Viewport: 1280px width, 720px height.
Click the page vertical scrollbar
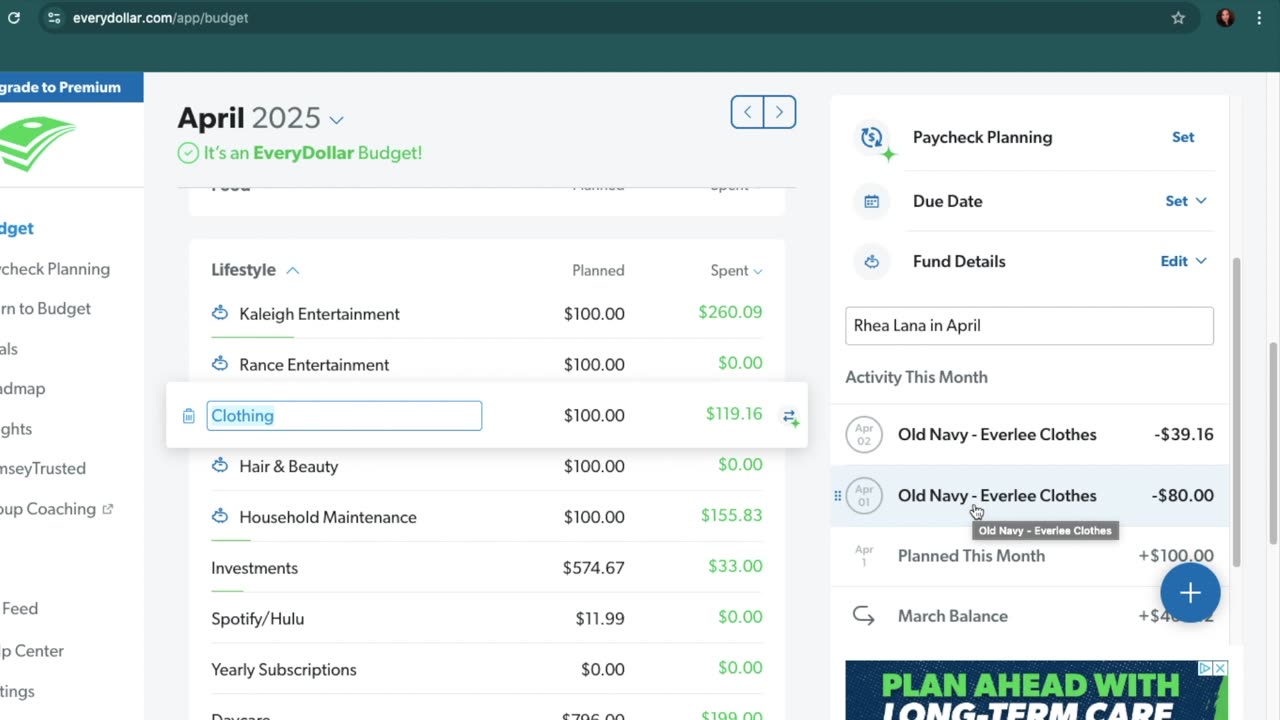(1273, 443)
